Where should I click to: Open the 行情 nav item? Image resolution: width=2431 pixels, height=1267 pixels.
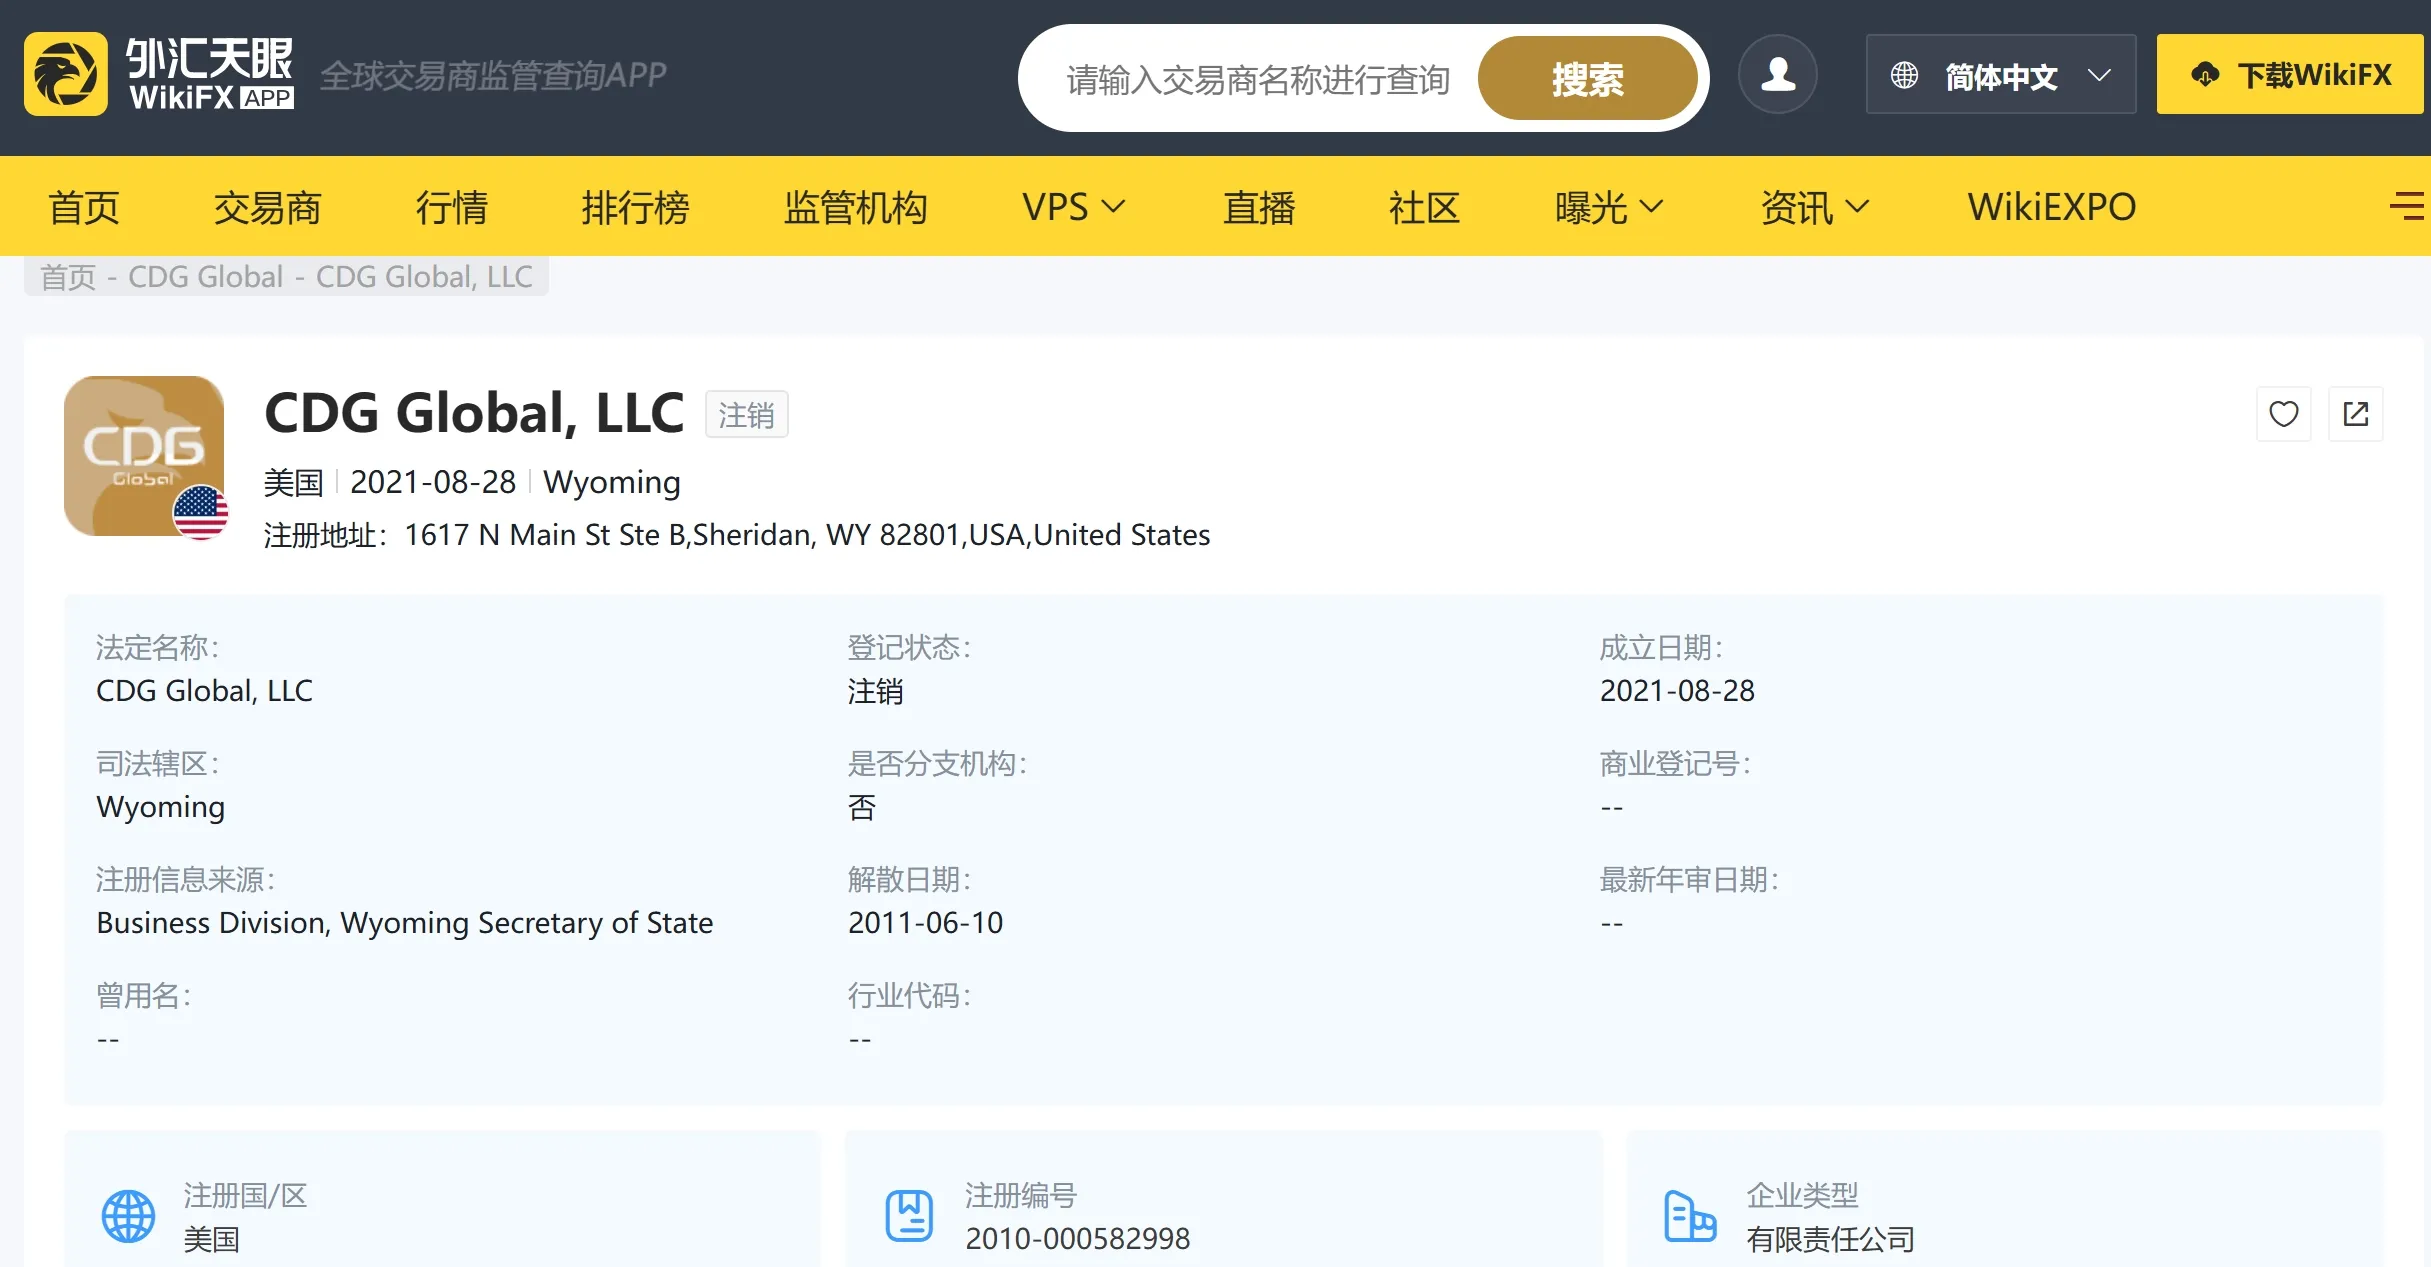pyautogui.click(x=451, y=207)
